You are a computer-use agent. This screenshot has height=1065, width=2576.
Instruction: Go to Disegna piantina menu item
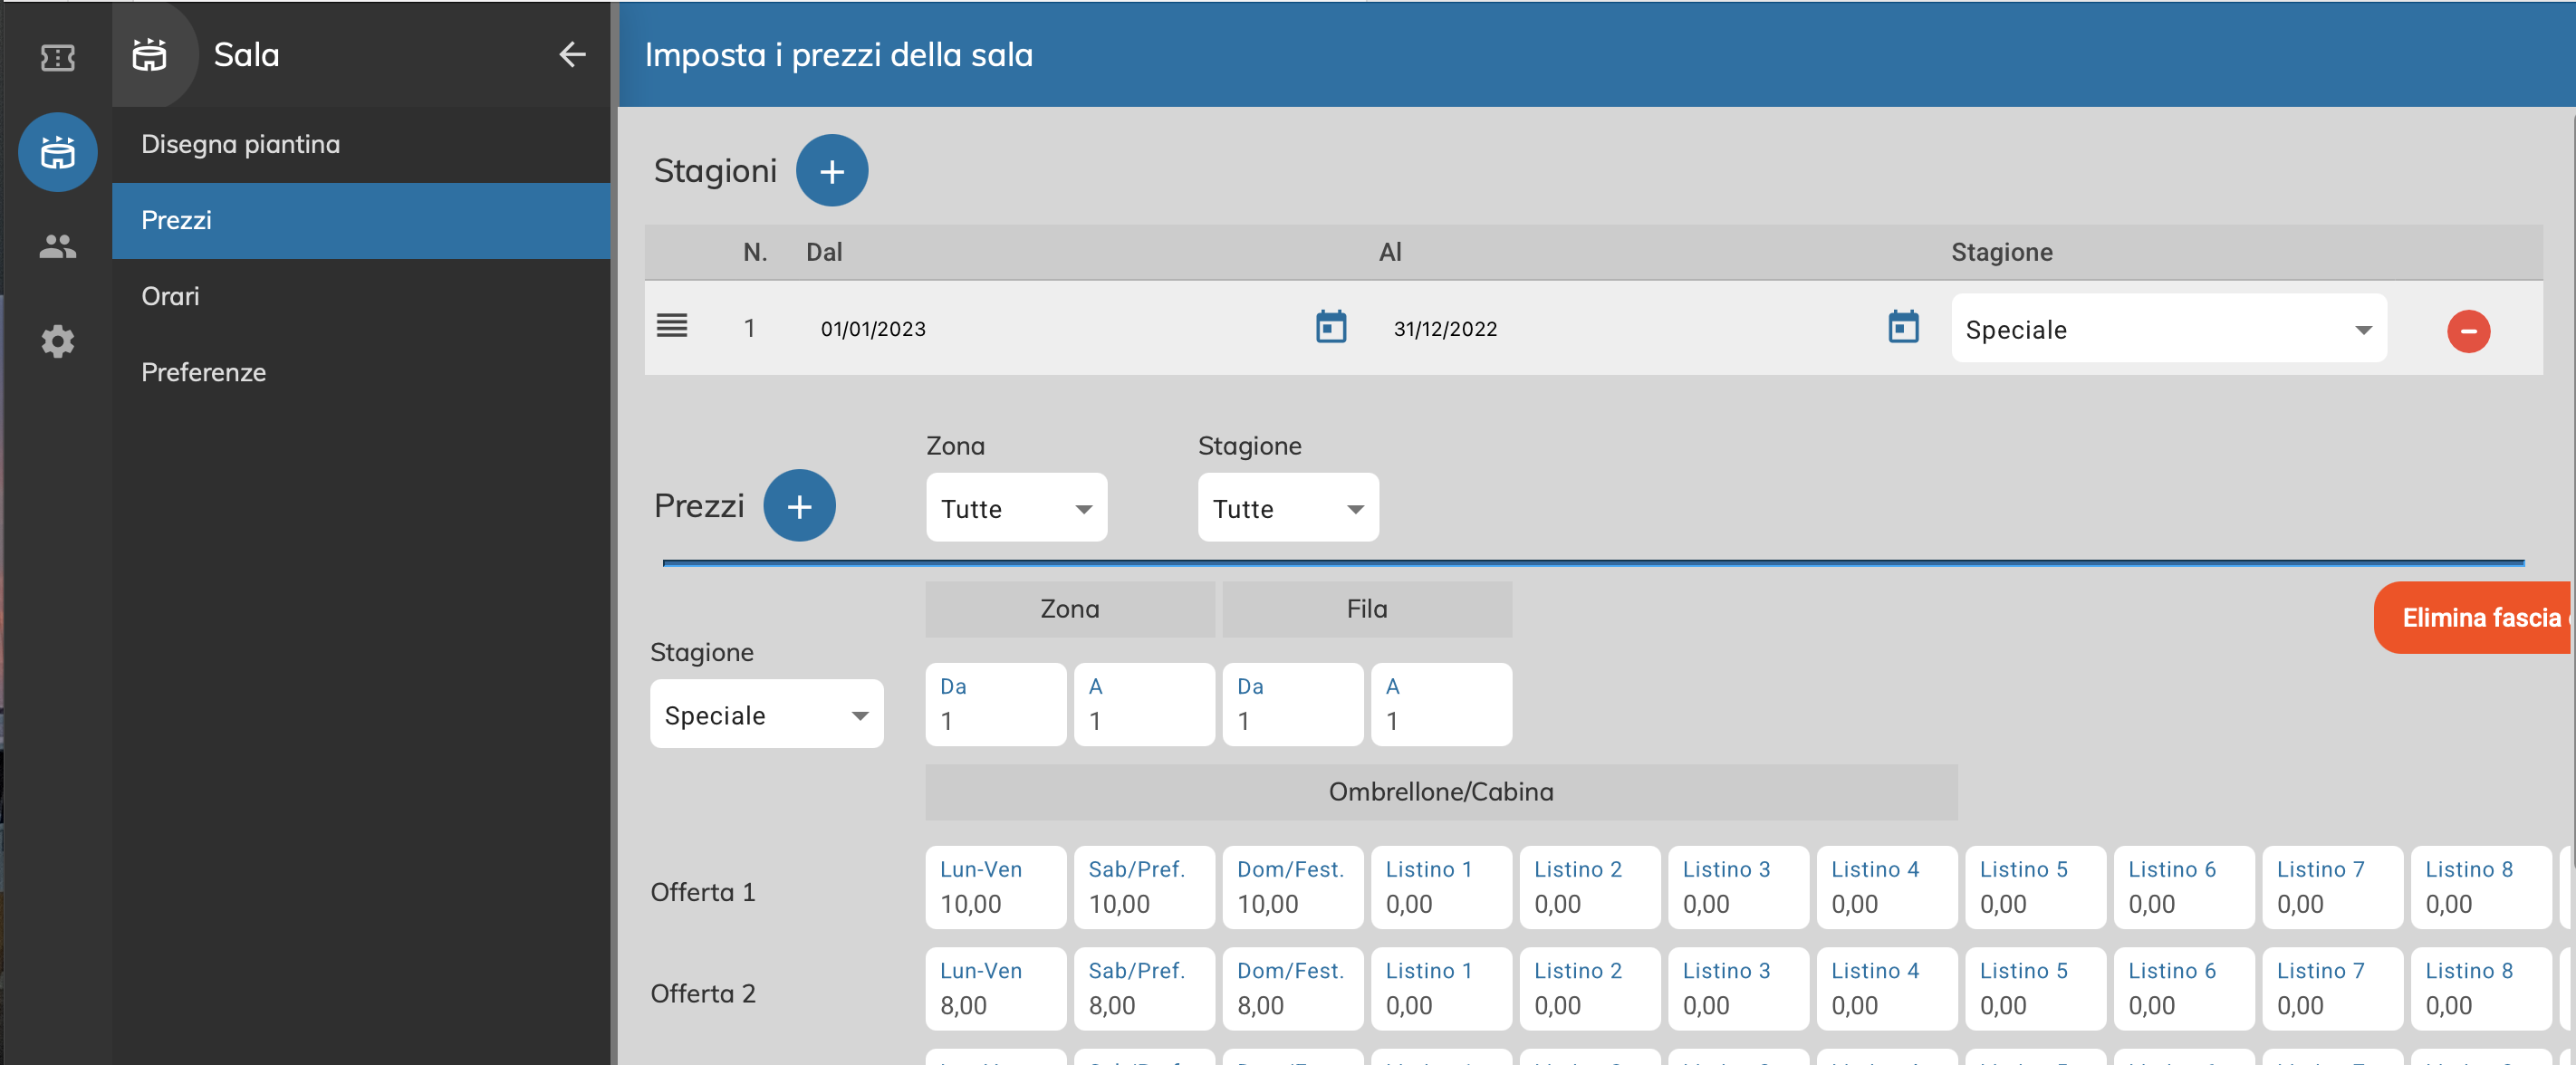pyautogui.click(x=240, y=144)
